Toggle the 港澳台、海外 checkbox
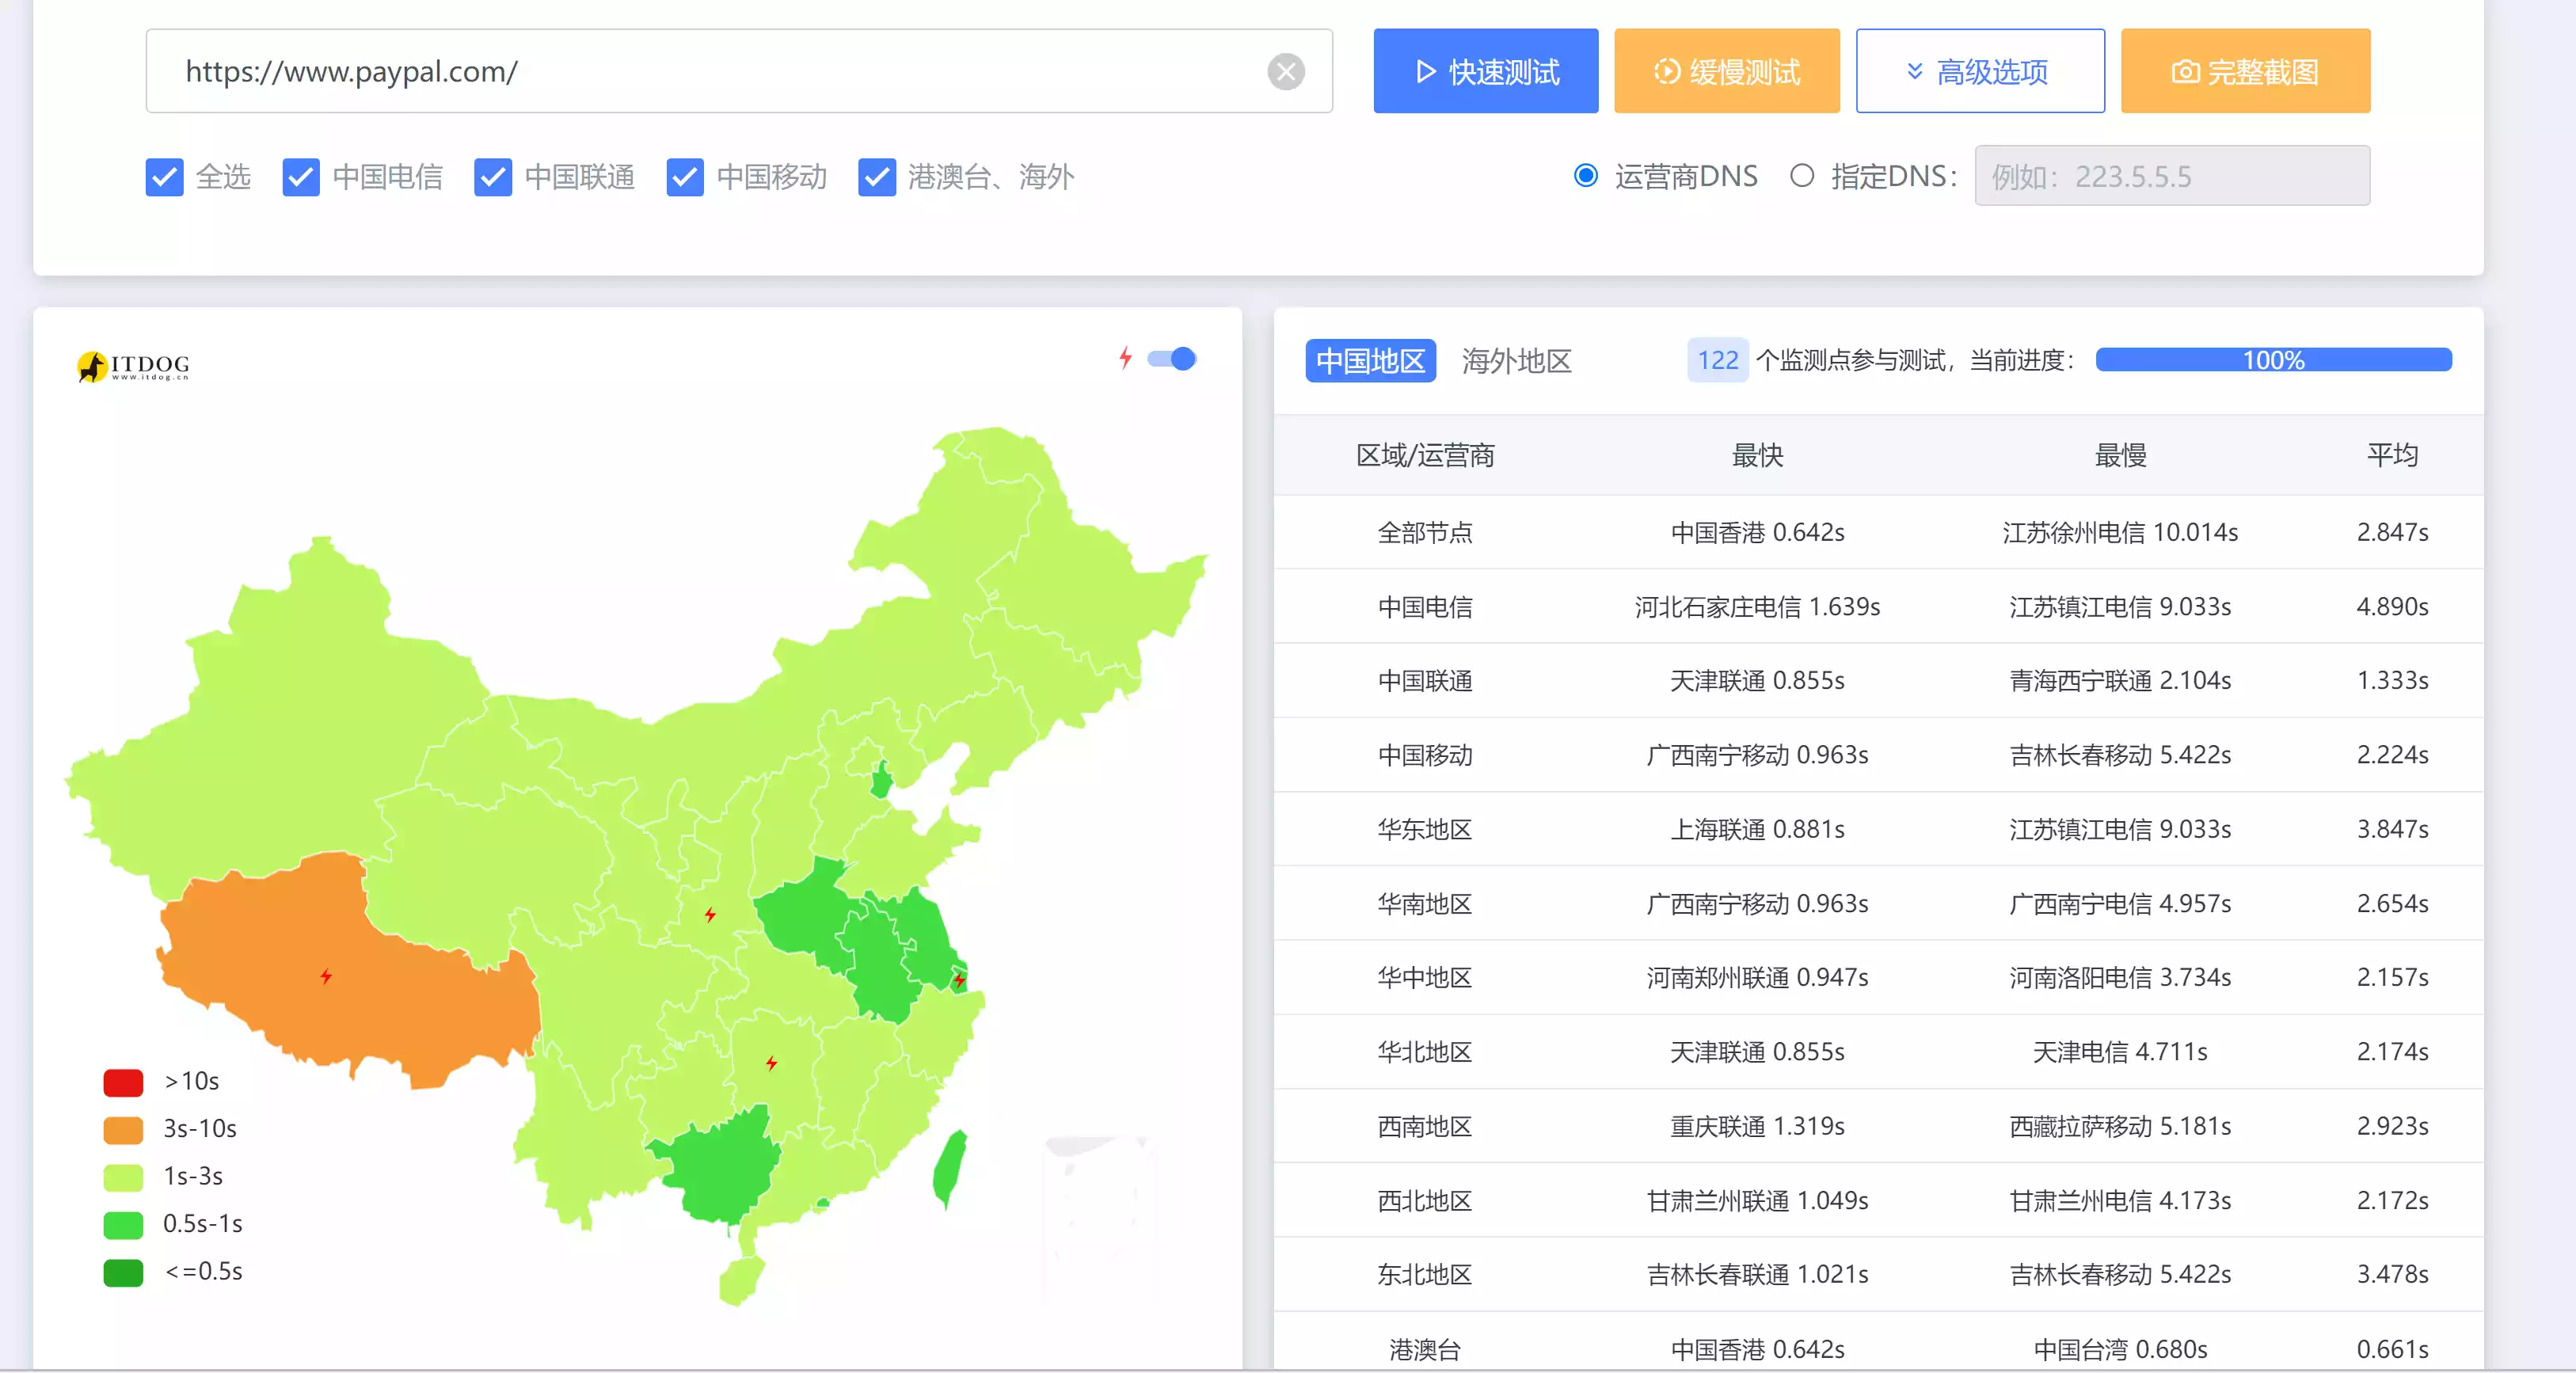This screenshot has width=2576, height=1373. [877, 177]
